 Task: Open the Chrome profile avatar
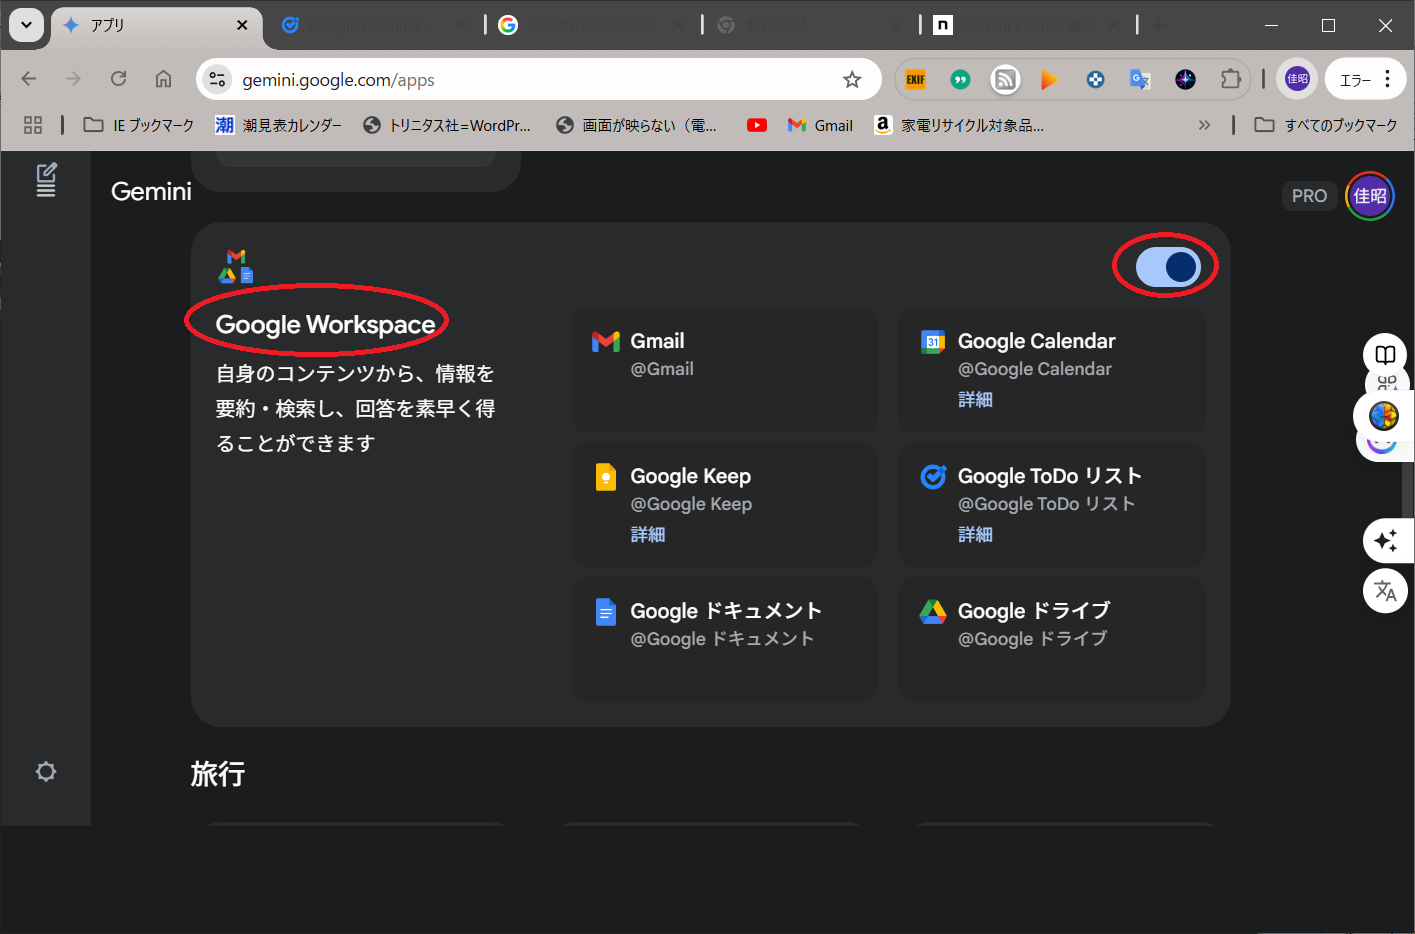[1297, 79]
